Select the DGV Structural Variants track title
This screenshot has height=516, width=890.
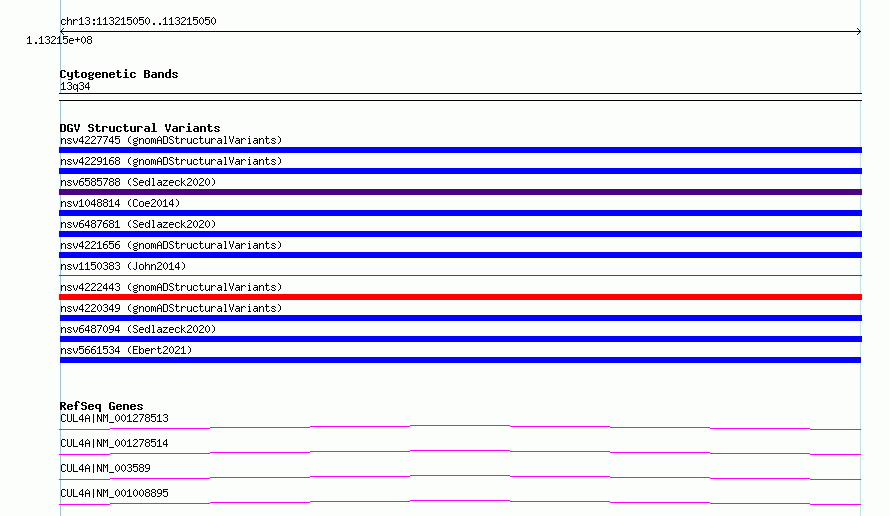click(140, 128)
